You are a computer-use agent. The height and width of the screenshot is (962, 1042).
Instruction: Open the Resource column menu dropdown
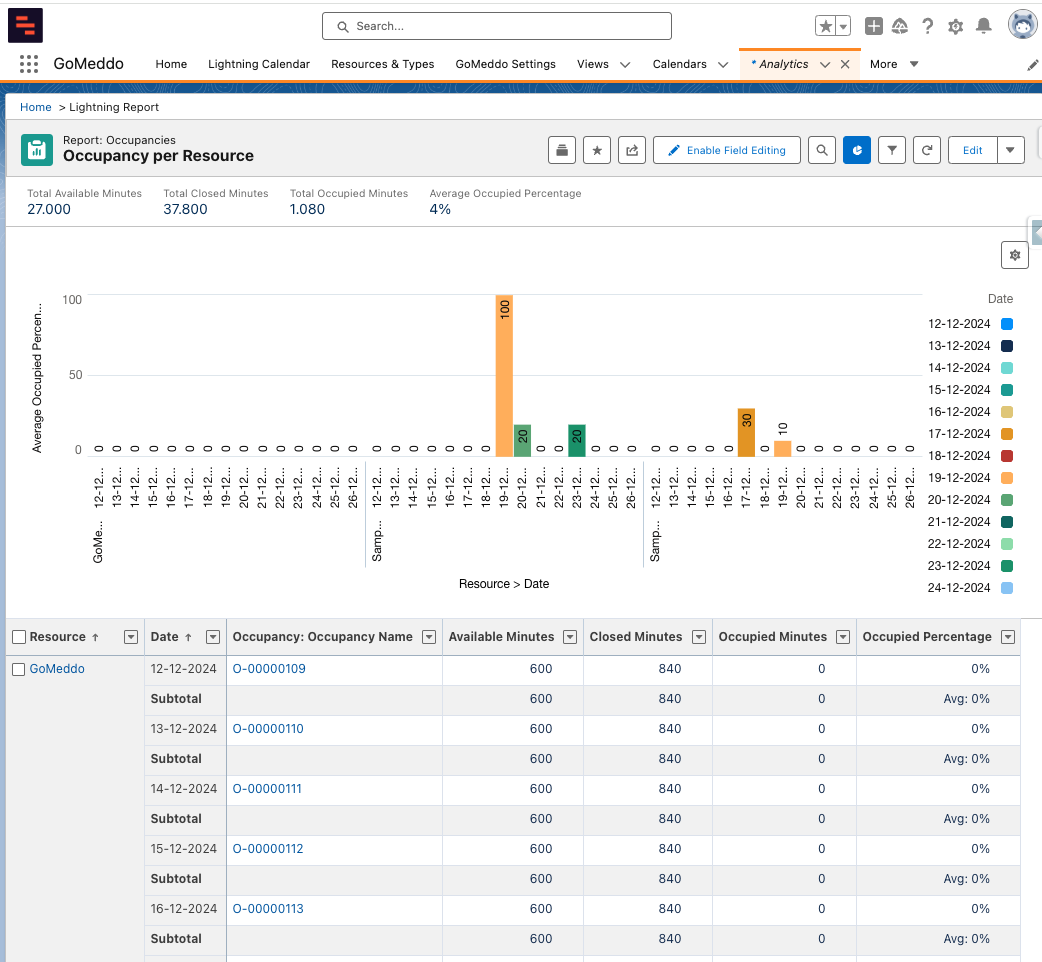point(131,637)
